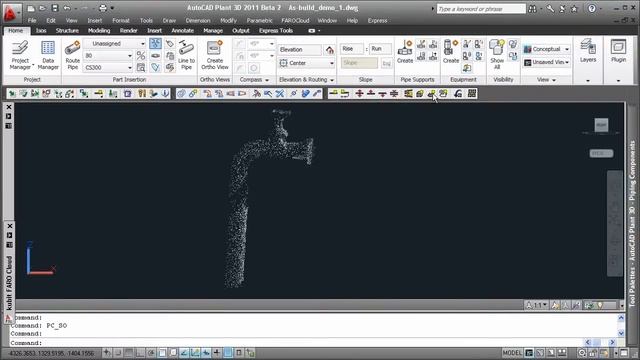Click the Plot printer icon
Image resolution: width=640 pixels, height=360 pixels.
pyautogui.click(x=103, y=8)
